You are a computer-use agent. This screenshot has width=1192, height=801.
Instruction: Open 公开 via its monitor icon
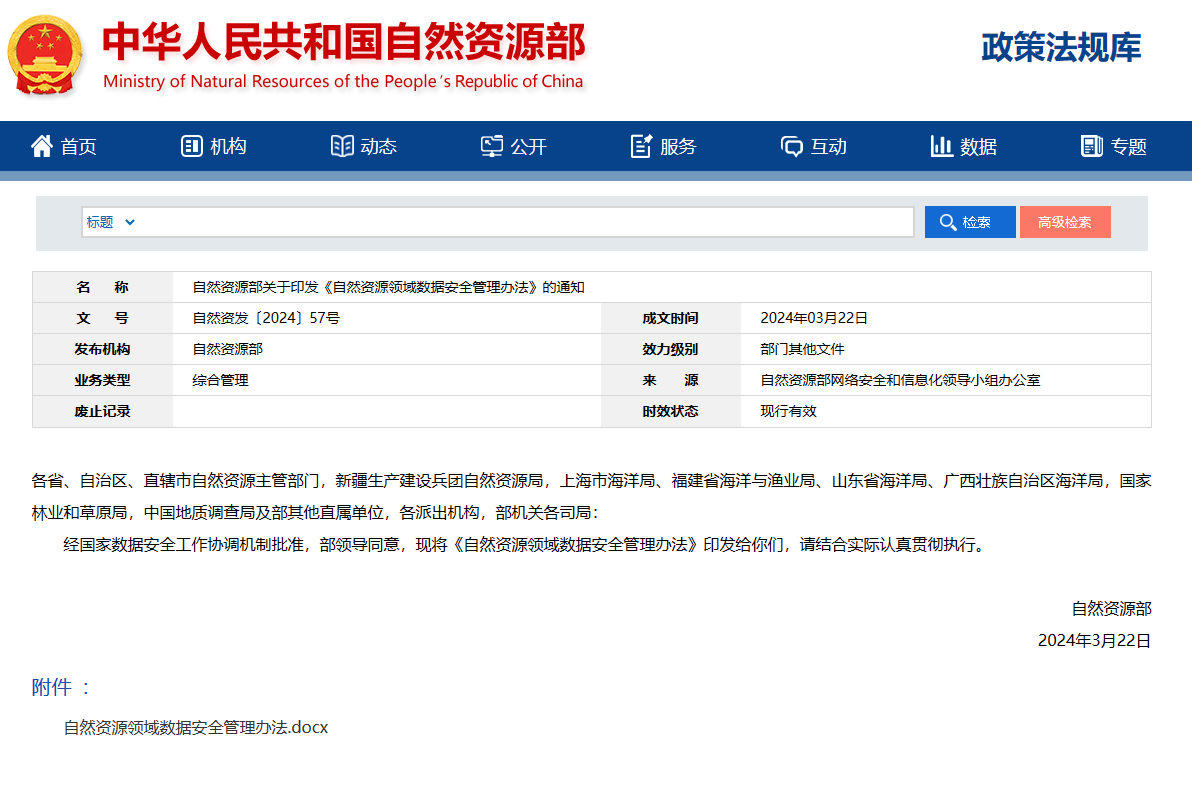[491, 146]
